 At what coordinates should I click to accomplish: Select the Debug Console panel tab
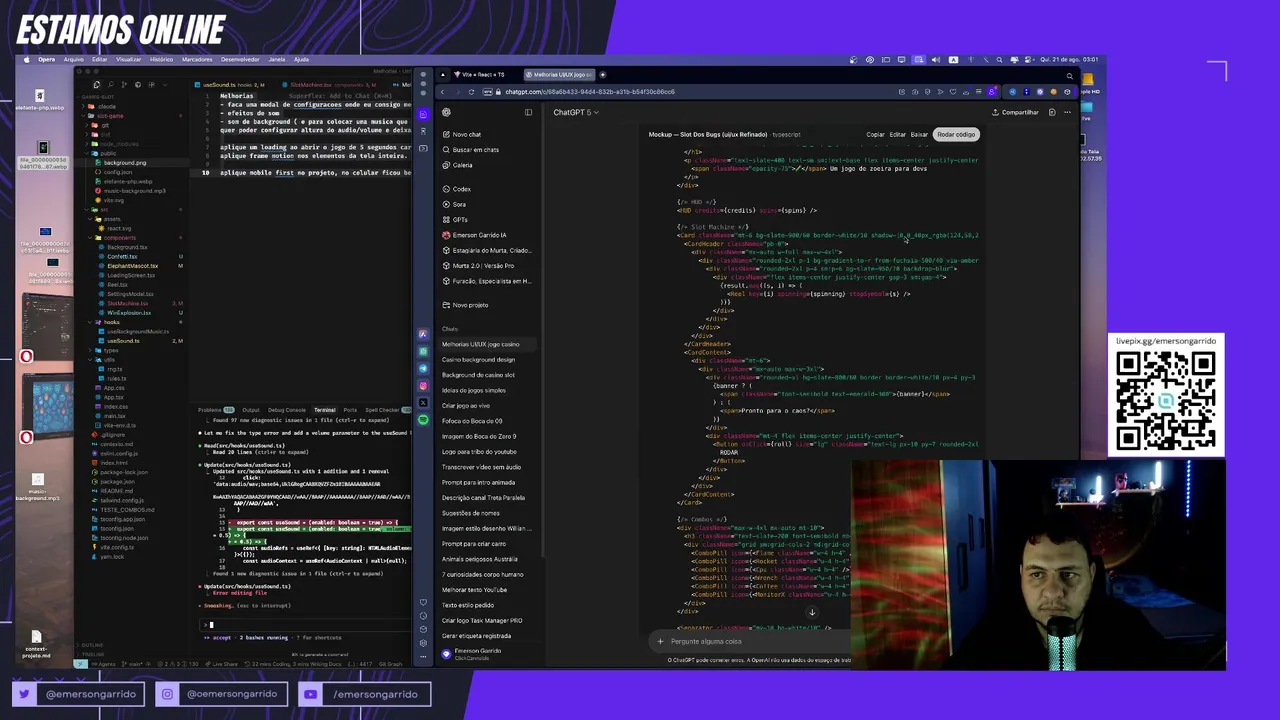(287, 410)
